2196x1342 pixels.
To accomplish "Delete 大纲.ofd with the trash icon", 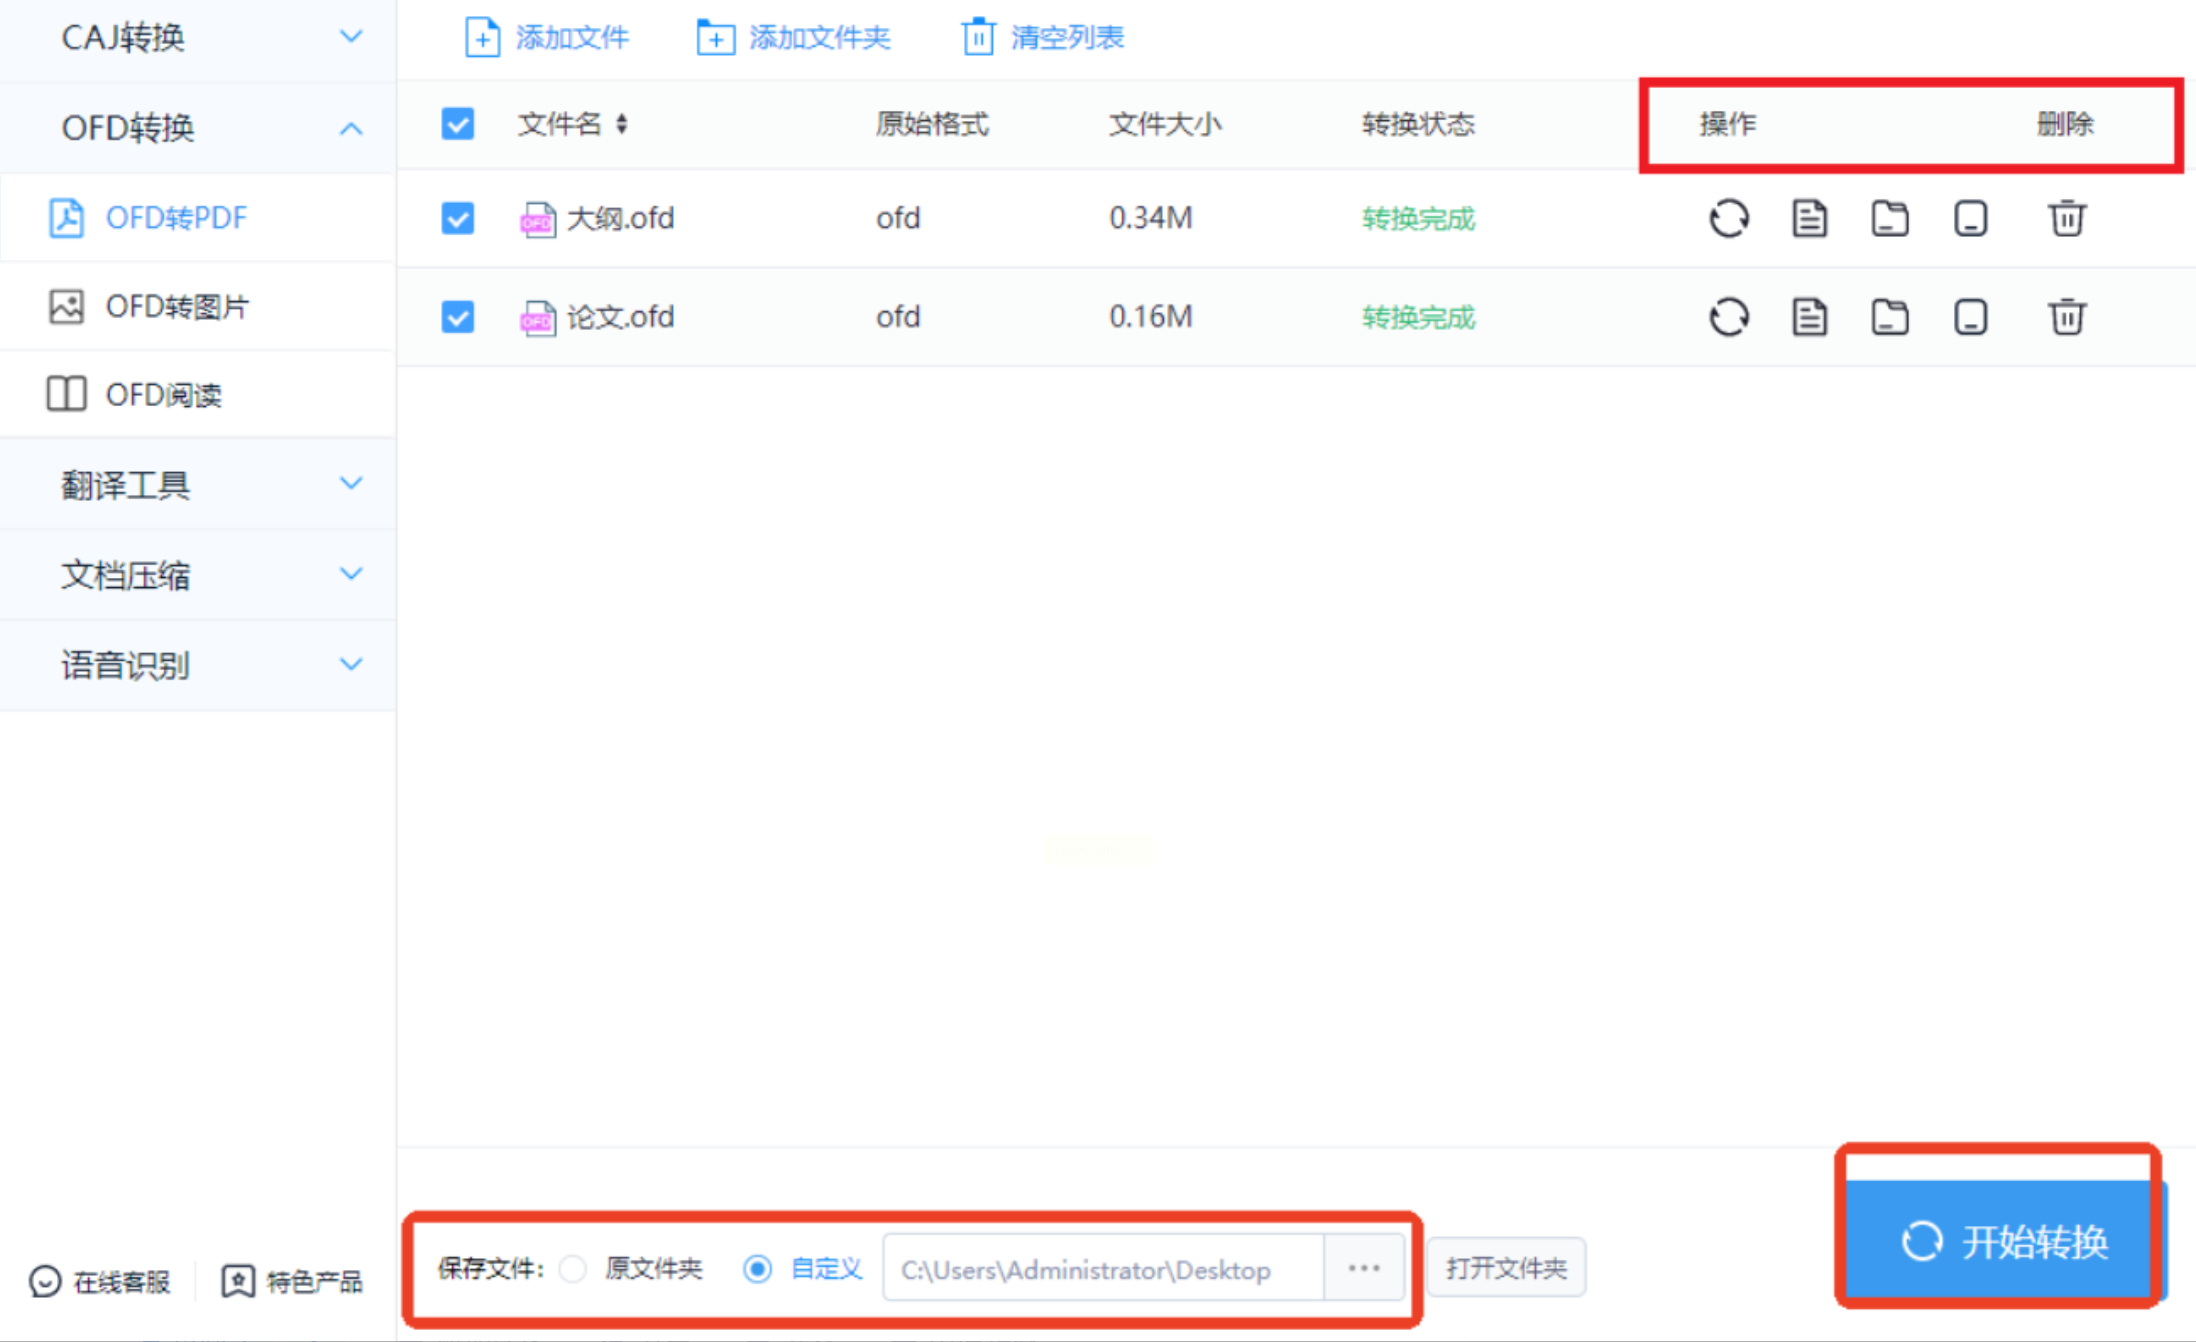I will 2066,218.
